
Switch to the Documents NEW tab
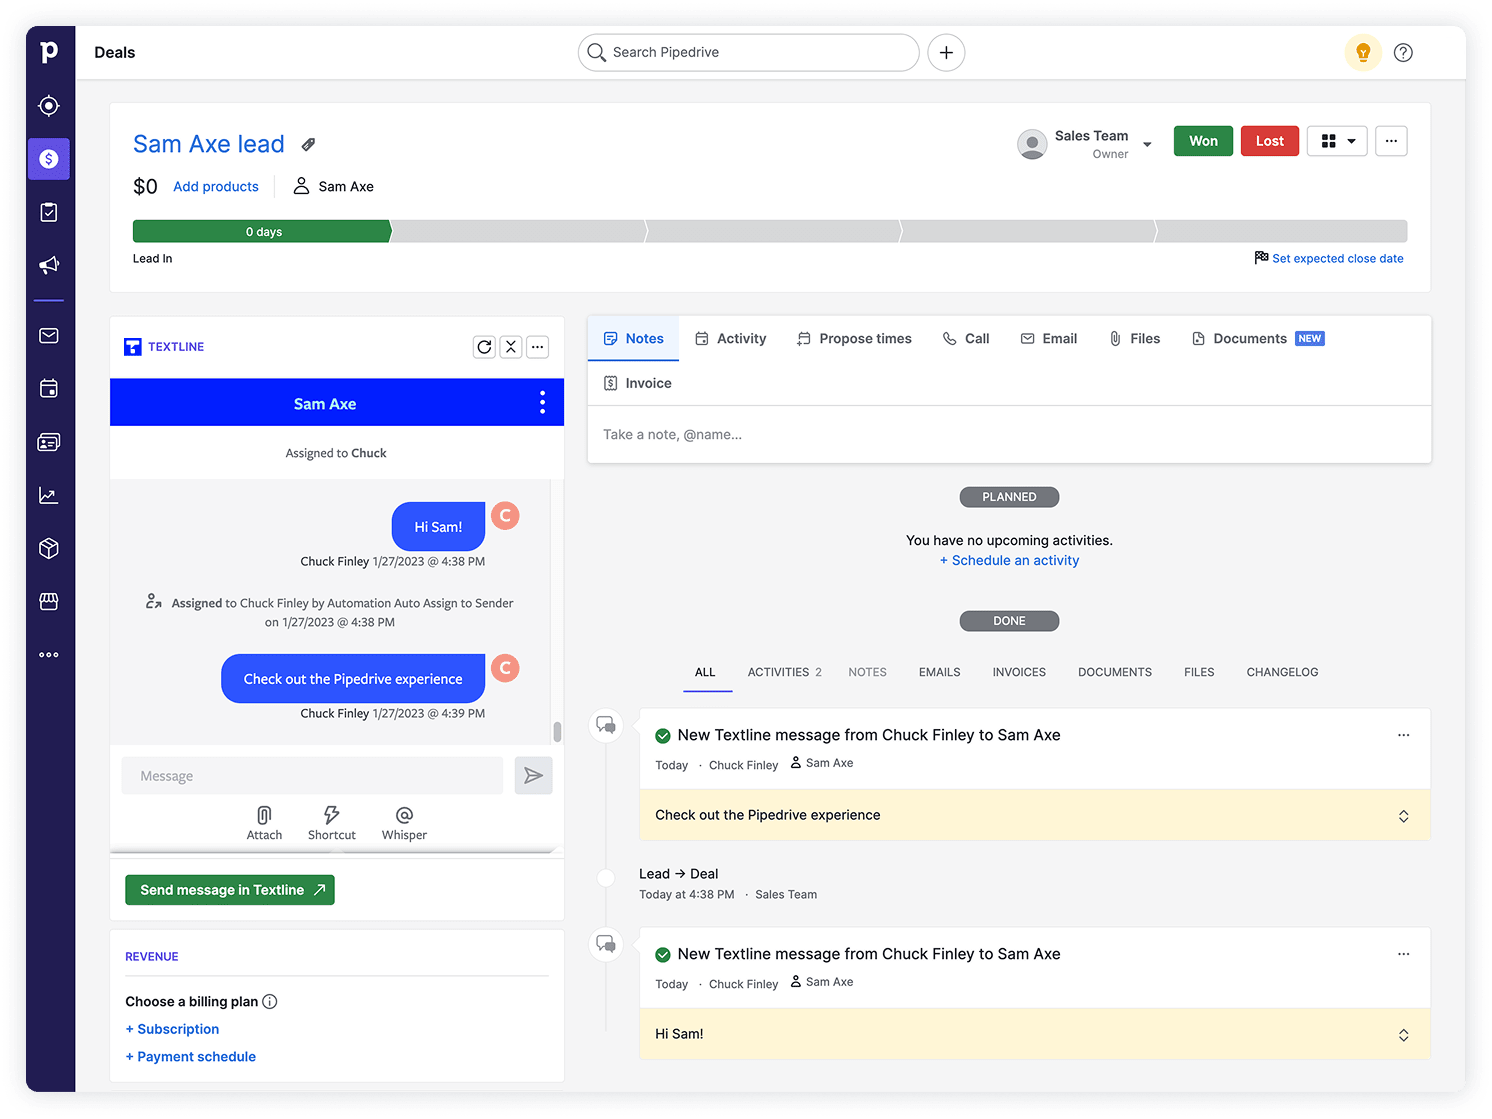tap(1258, 339)
